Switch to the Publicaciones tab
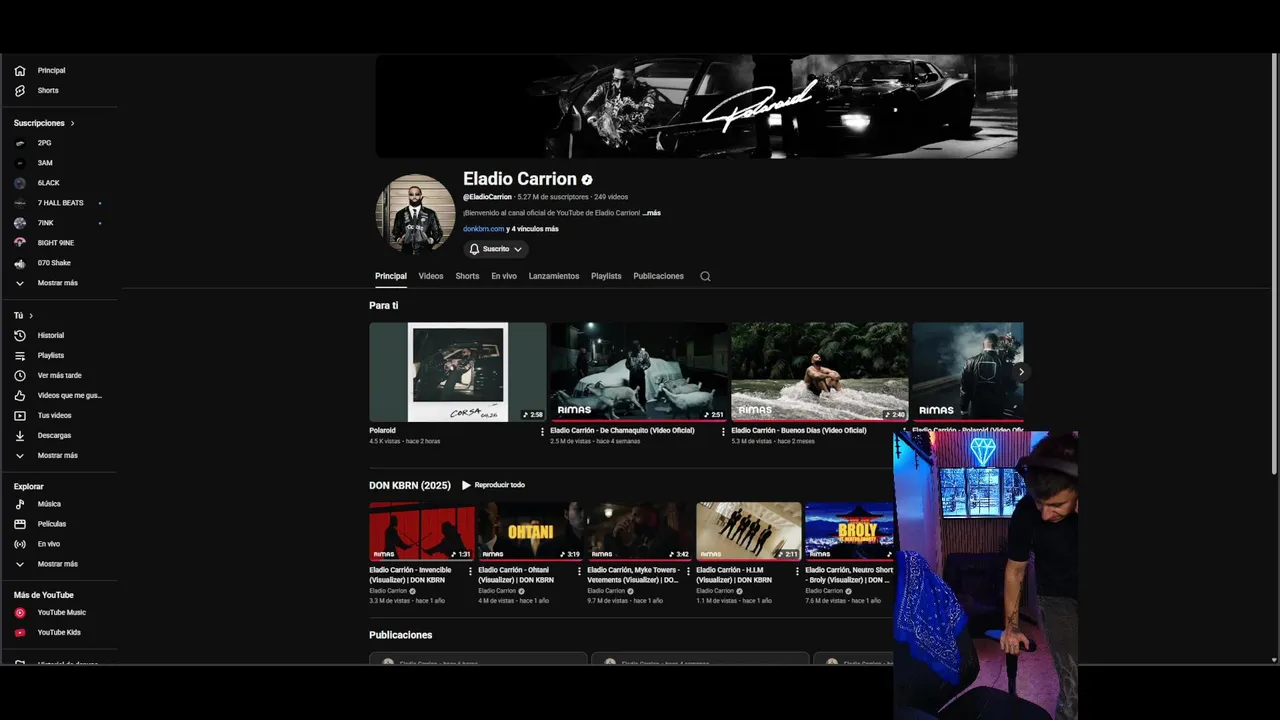The height and width of the screenshot is (720, 1280). coord(659,276)
